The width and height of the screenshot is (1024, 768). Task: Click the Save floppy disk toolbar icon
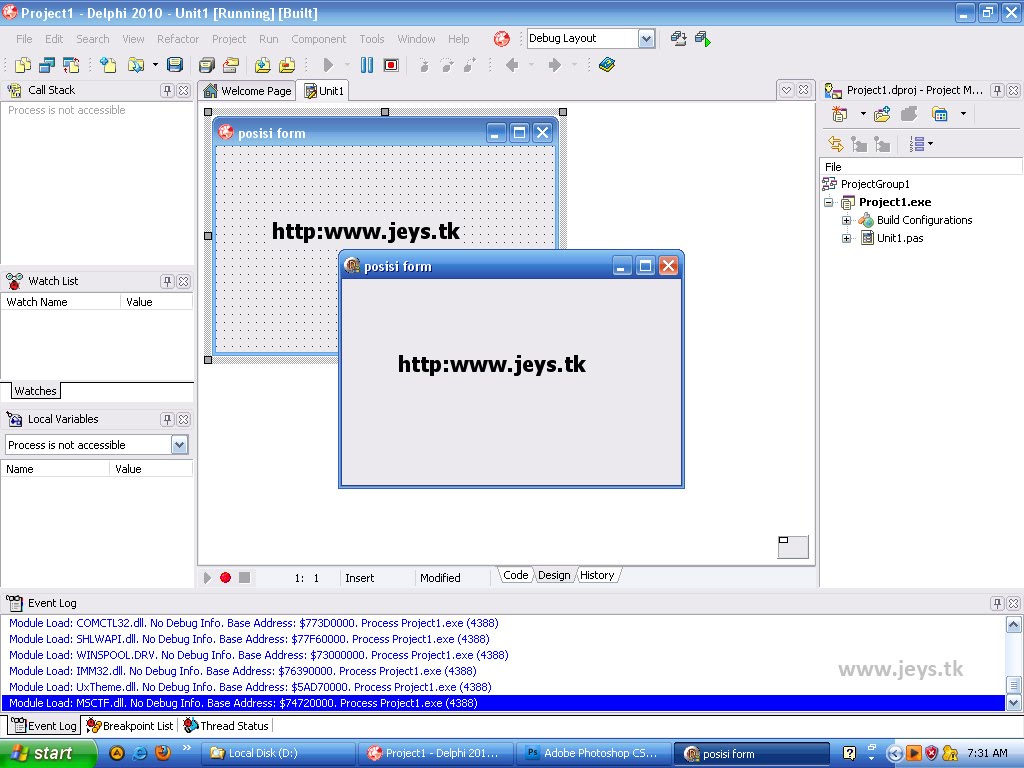click(x=174, y=65)
